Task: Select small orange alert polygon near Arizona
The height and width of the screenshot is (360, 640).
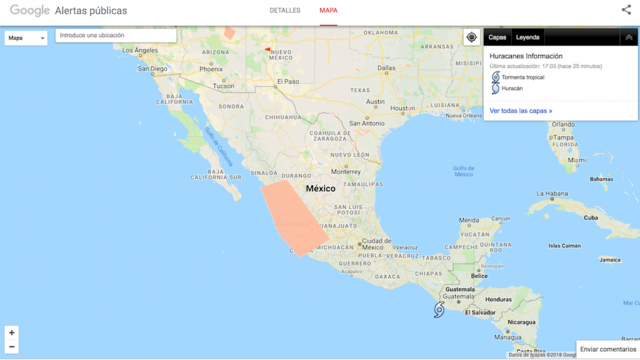Action: [230, 33]
